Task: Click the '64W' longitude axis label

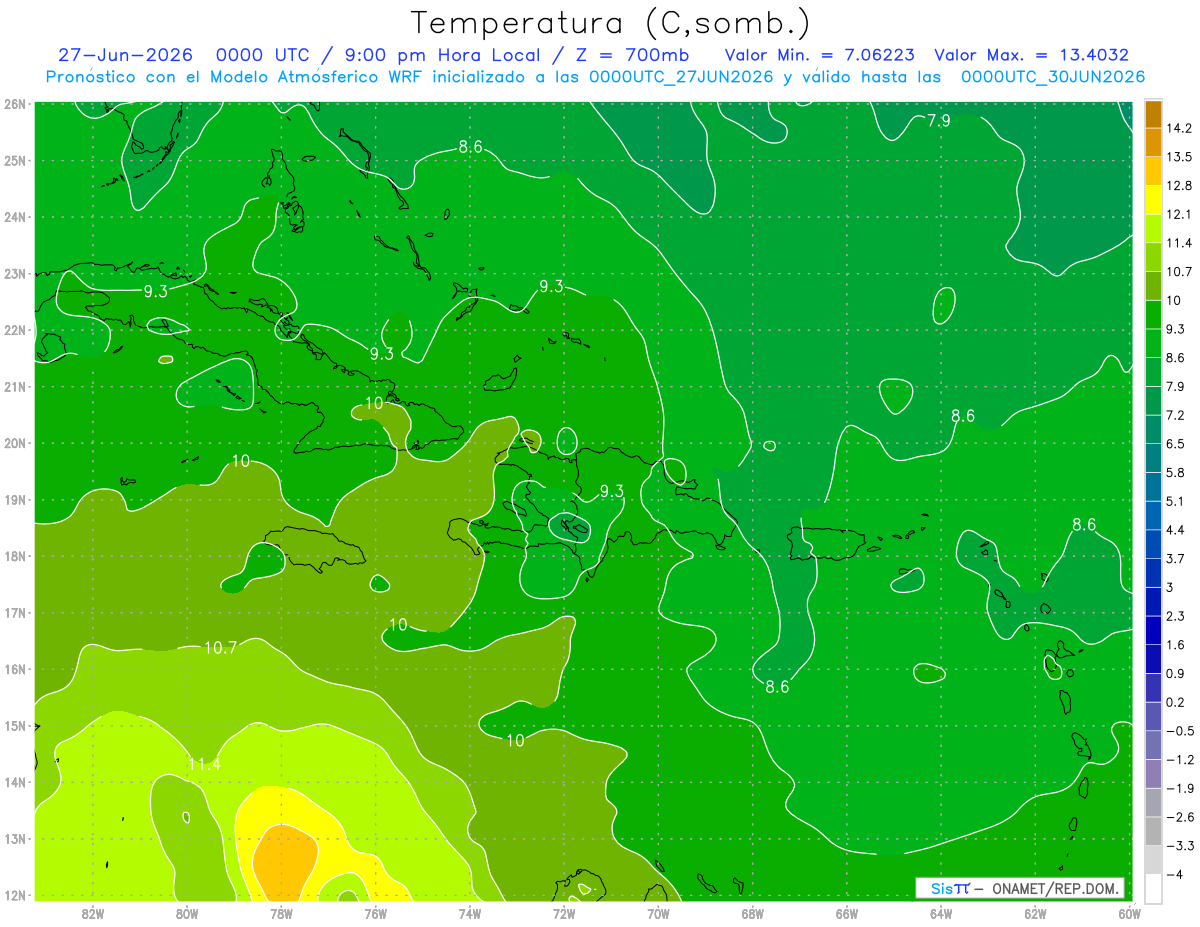Action: tap(940, 913)
